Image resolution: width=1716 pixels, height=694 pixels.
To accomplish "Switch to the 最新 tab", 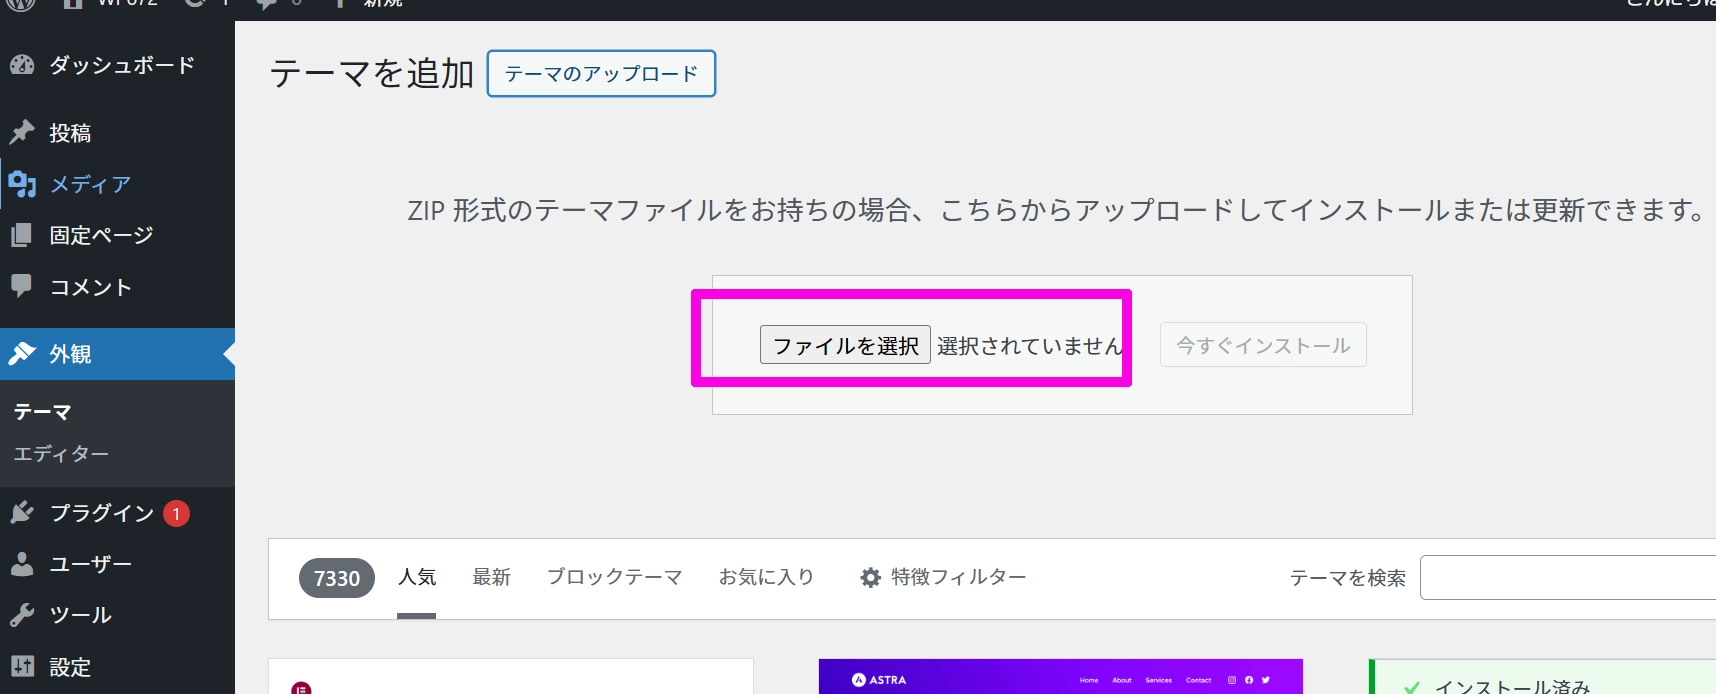I will point(491,577).
